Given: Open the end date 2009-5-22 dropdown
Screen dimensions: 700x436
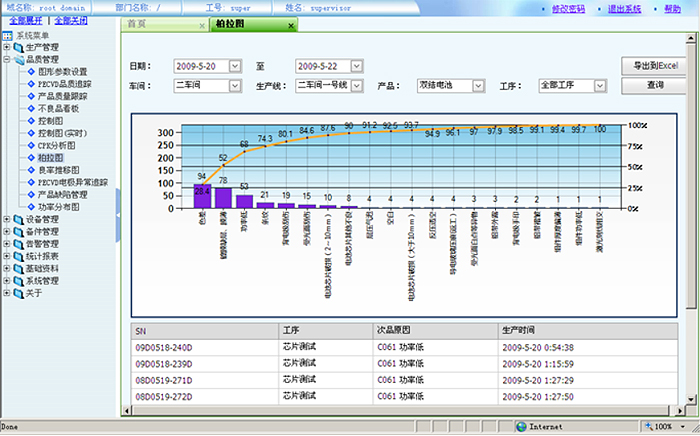Looking at the screenshot, I should coord(356,66).
